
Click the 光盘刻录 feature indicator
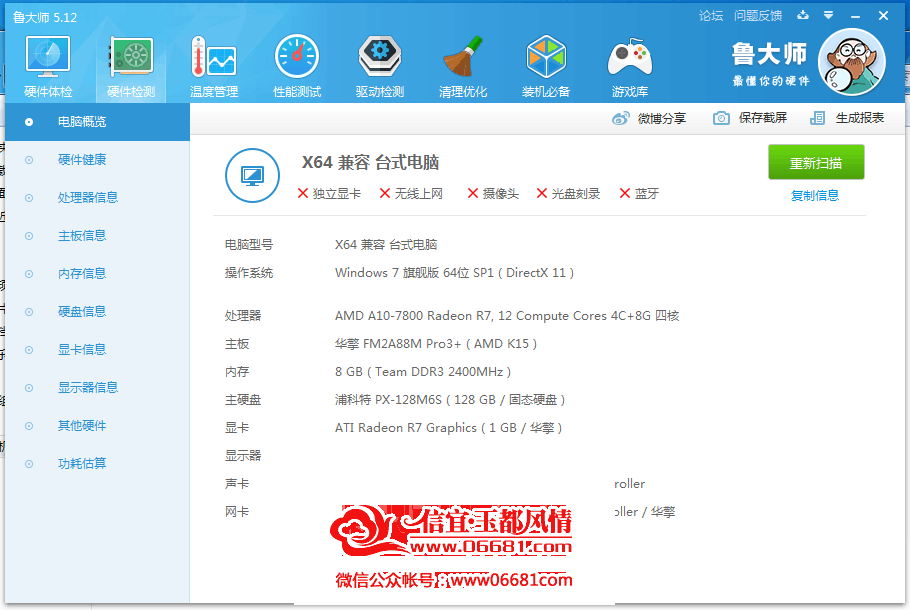tap(568, 194)
